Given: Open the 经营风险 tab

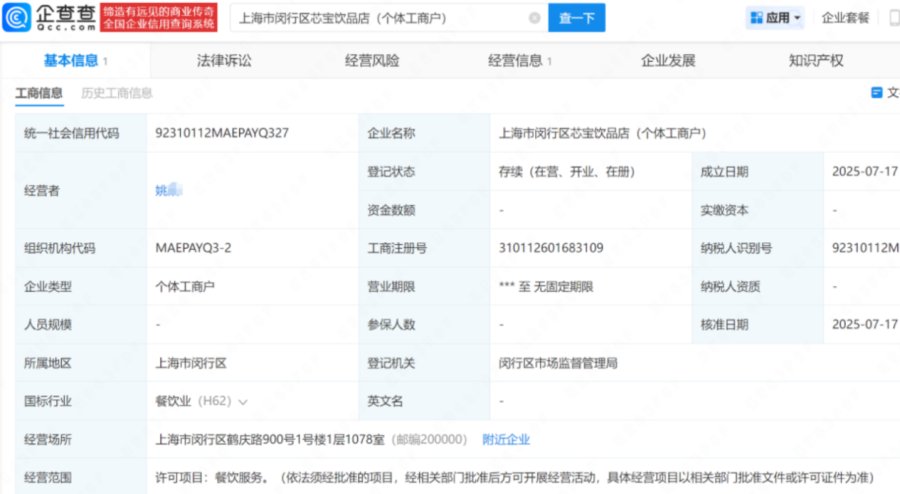Looking at the screenshot, I should [372, 60].
